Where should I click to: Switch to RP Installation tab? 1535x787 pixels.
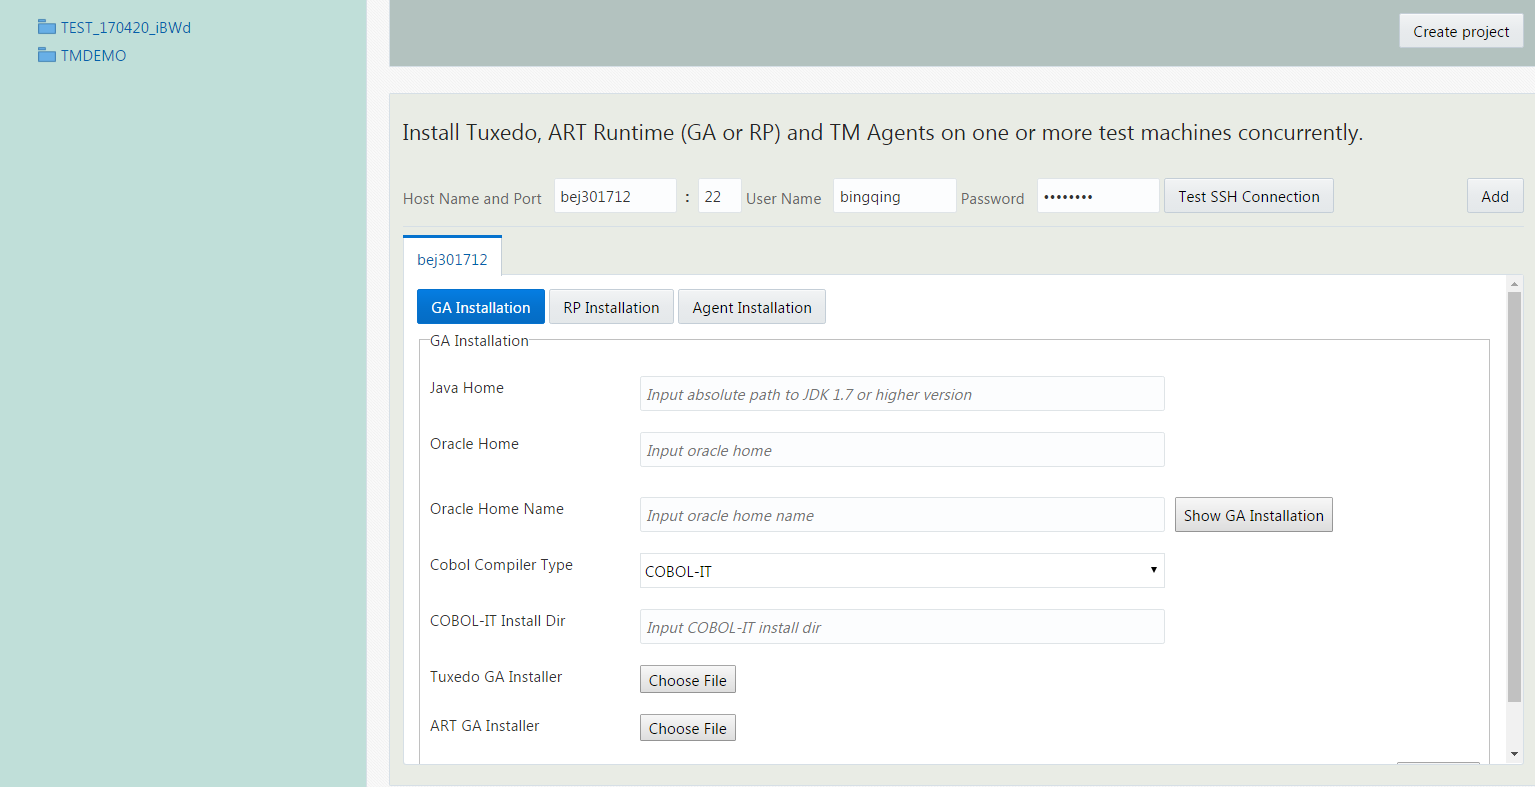[611, 307]
